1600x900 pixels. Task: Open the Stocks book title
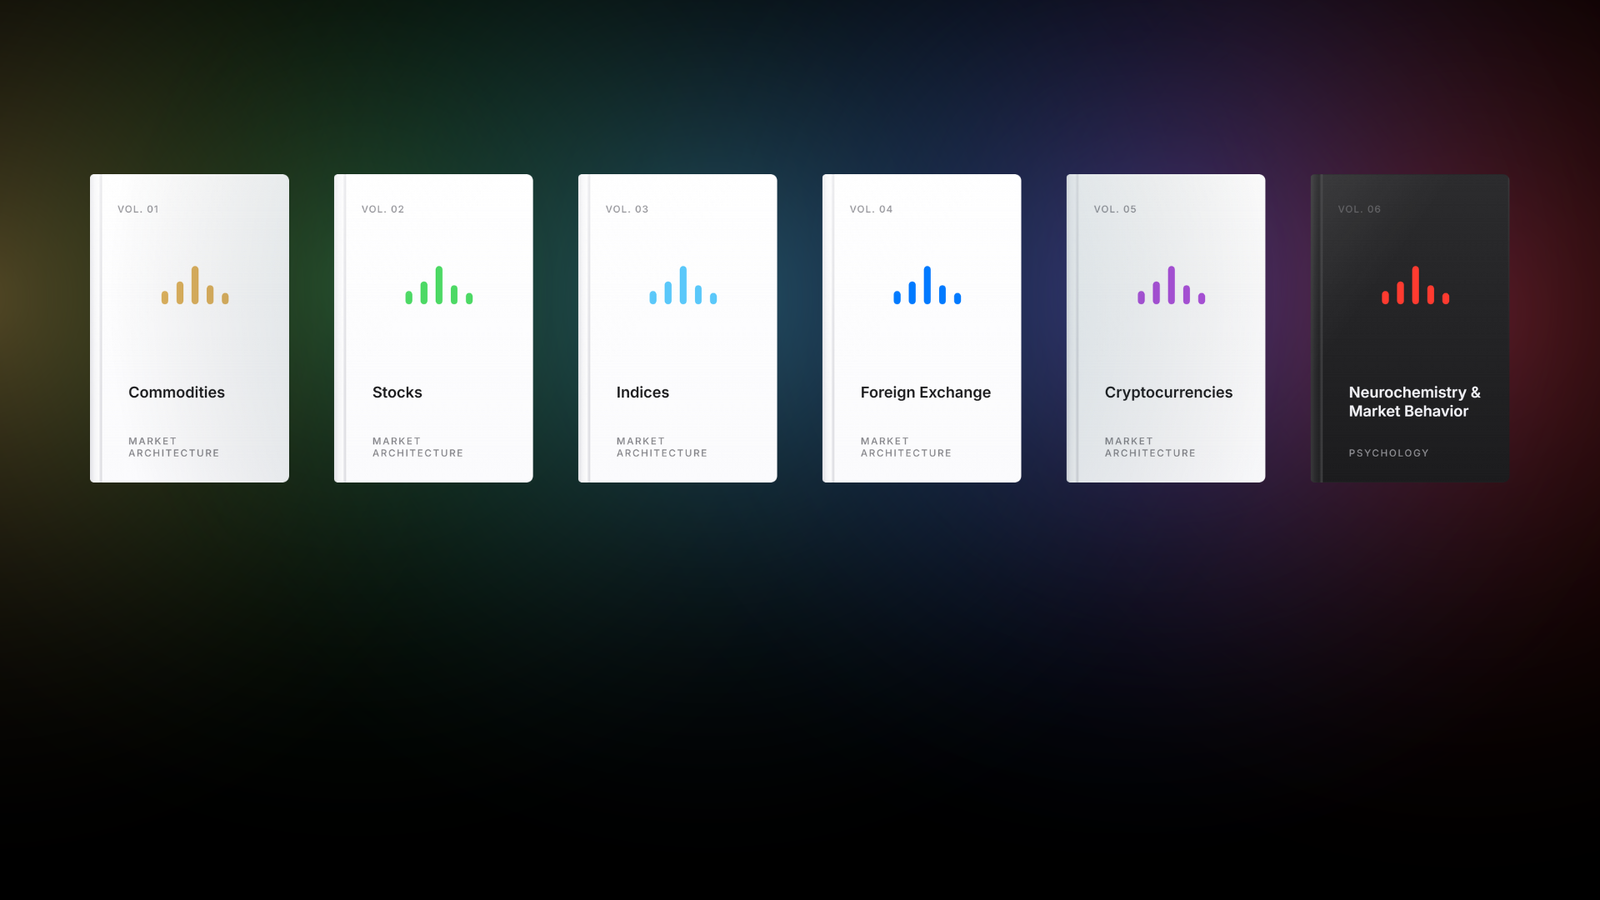pyautogui.click(x=397, y=392)
